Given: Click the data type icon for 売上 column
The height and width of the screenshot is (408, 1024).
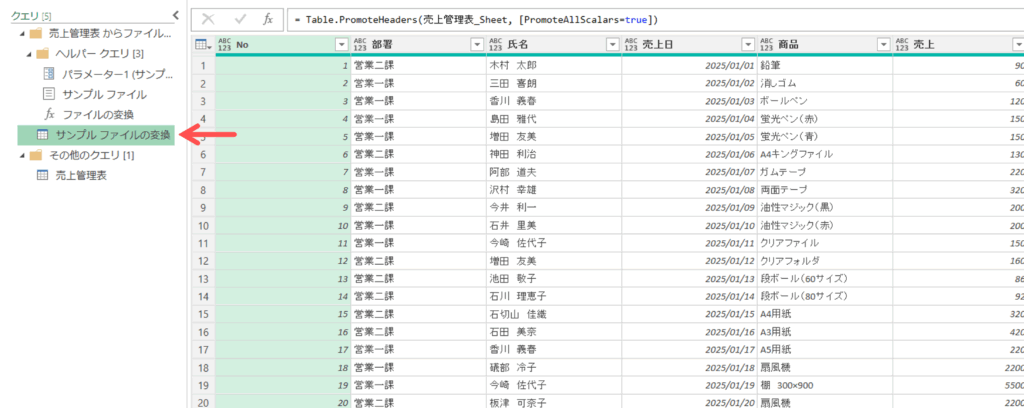Looking at the screenshot, I should click(x=902, y=44).
